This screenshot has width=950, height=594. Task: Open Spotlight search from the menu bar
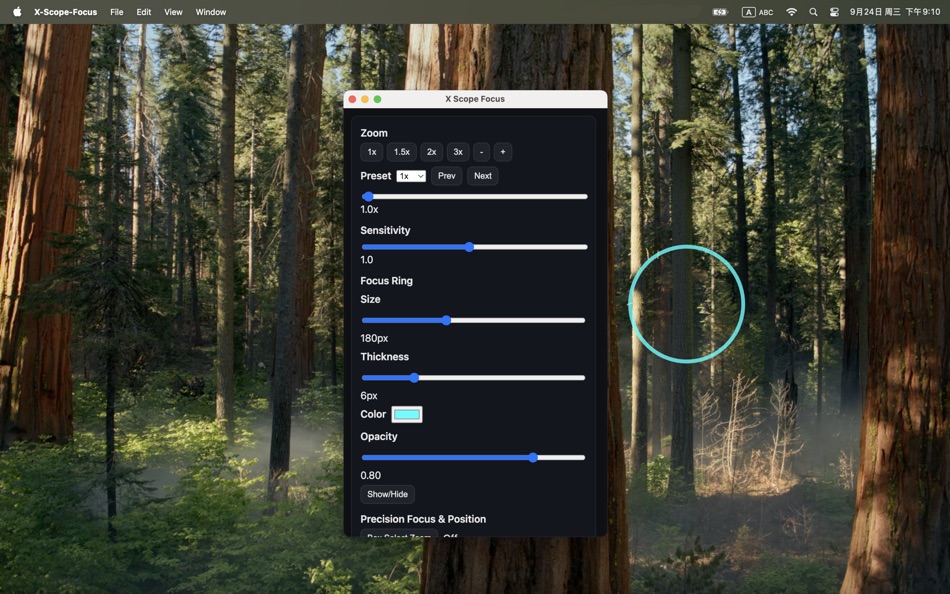tap(813, 11)
